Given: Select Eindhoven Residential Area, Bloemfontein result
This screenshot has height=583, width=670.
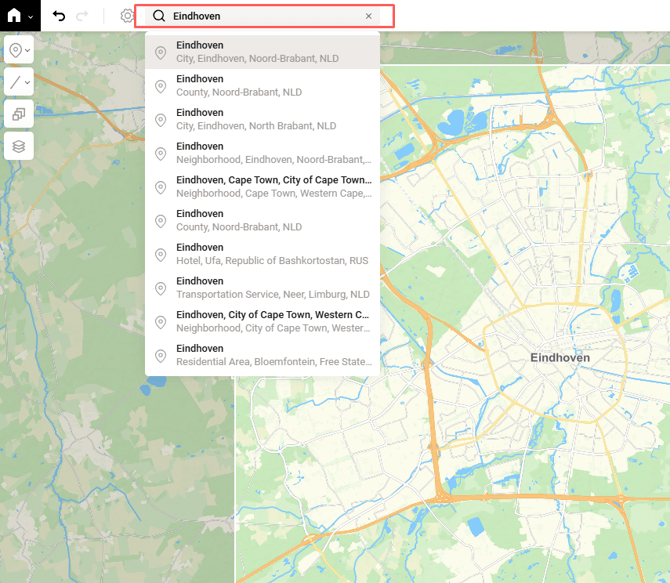Looking at the screenshot, I should (262, 355).
